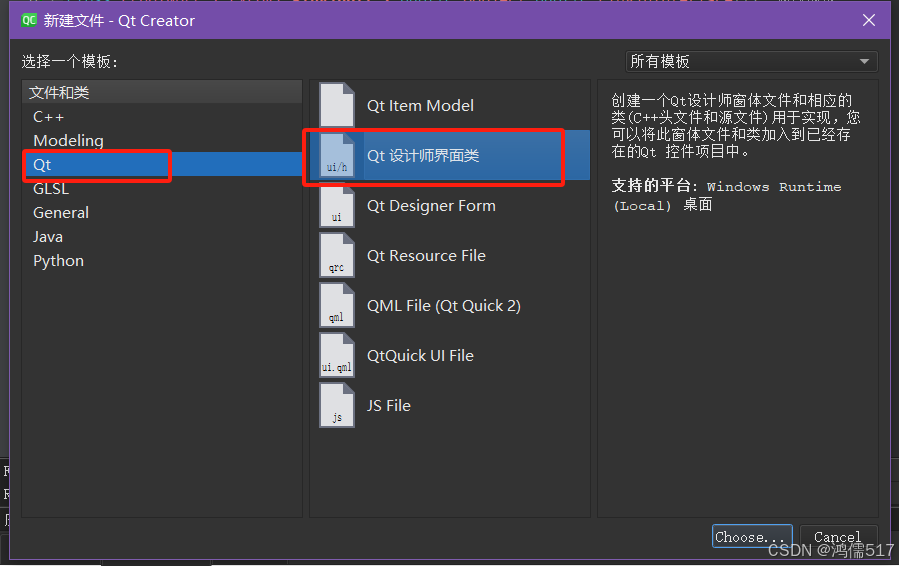Select the Java category
Screen dimensions: 899x566
[162, 237]
